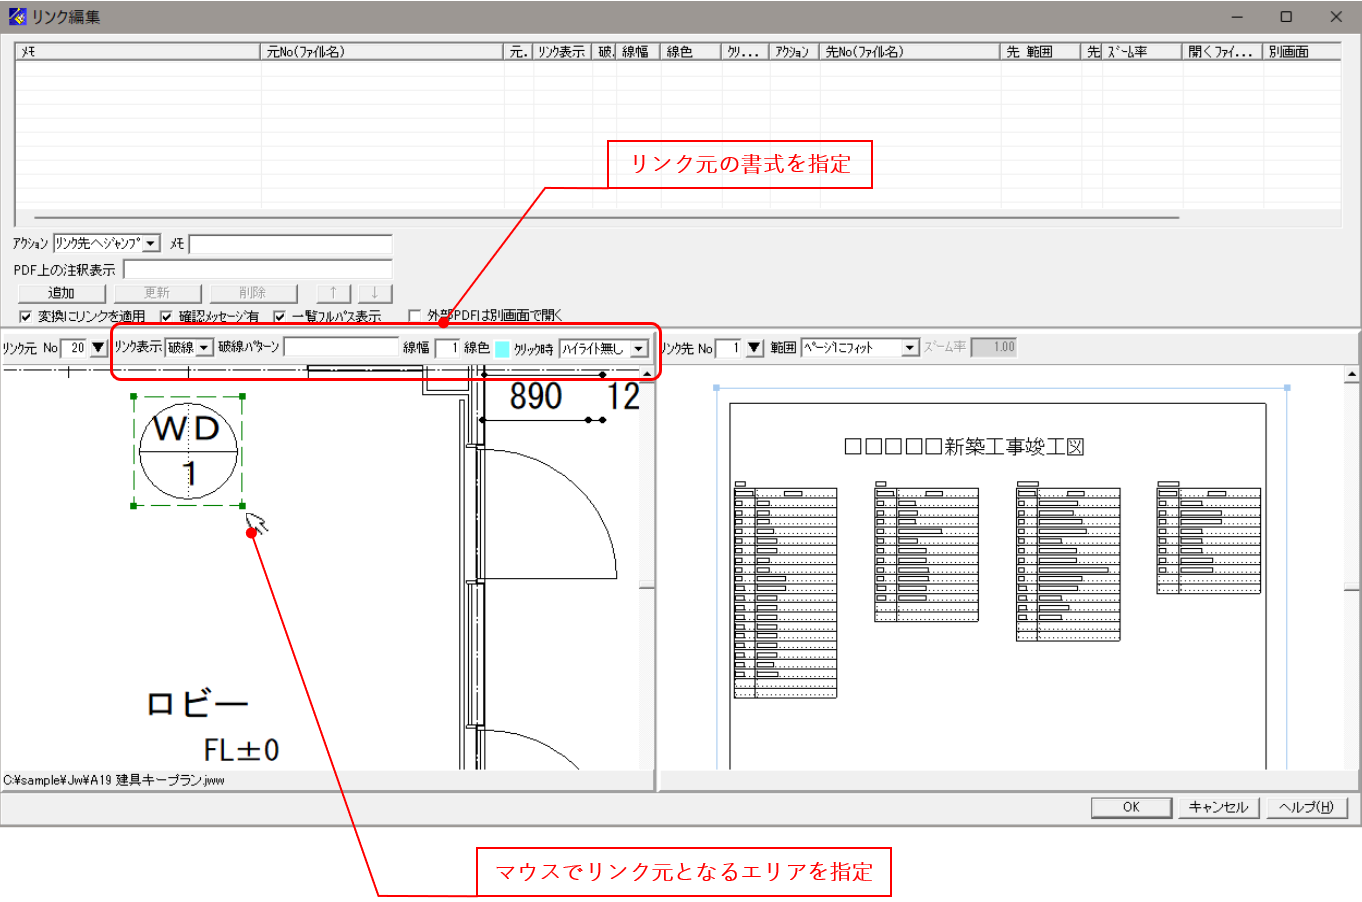Click the メモ text input field

pyautogui.click(x=290, y=242)
